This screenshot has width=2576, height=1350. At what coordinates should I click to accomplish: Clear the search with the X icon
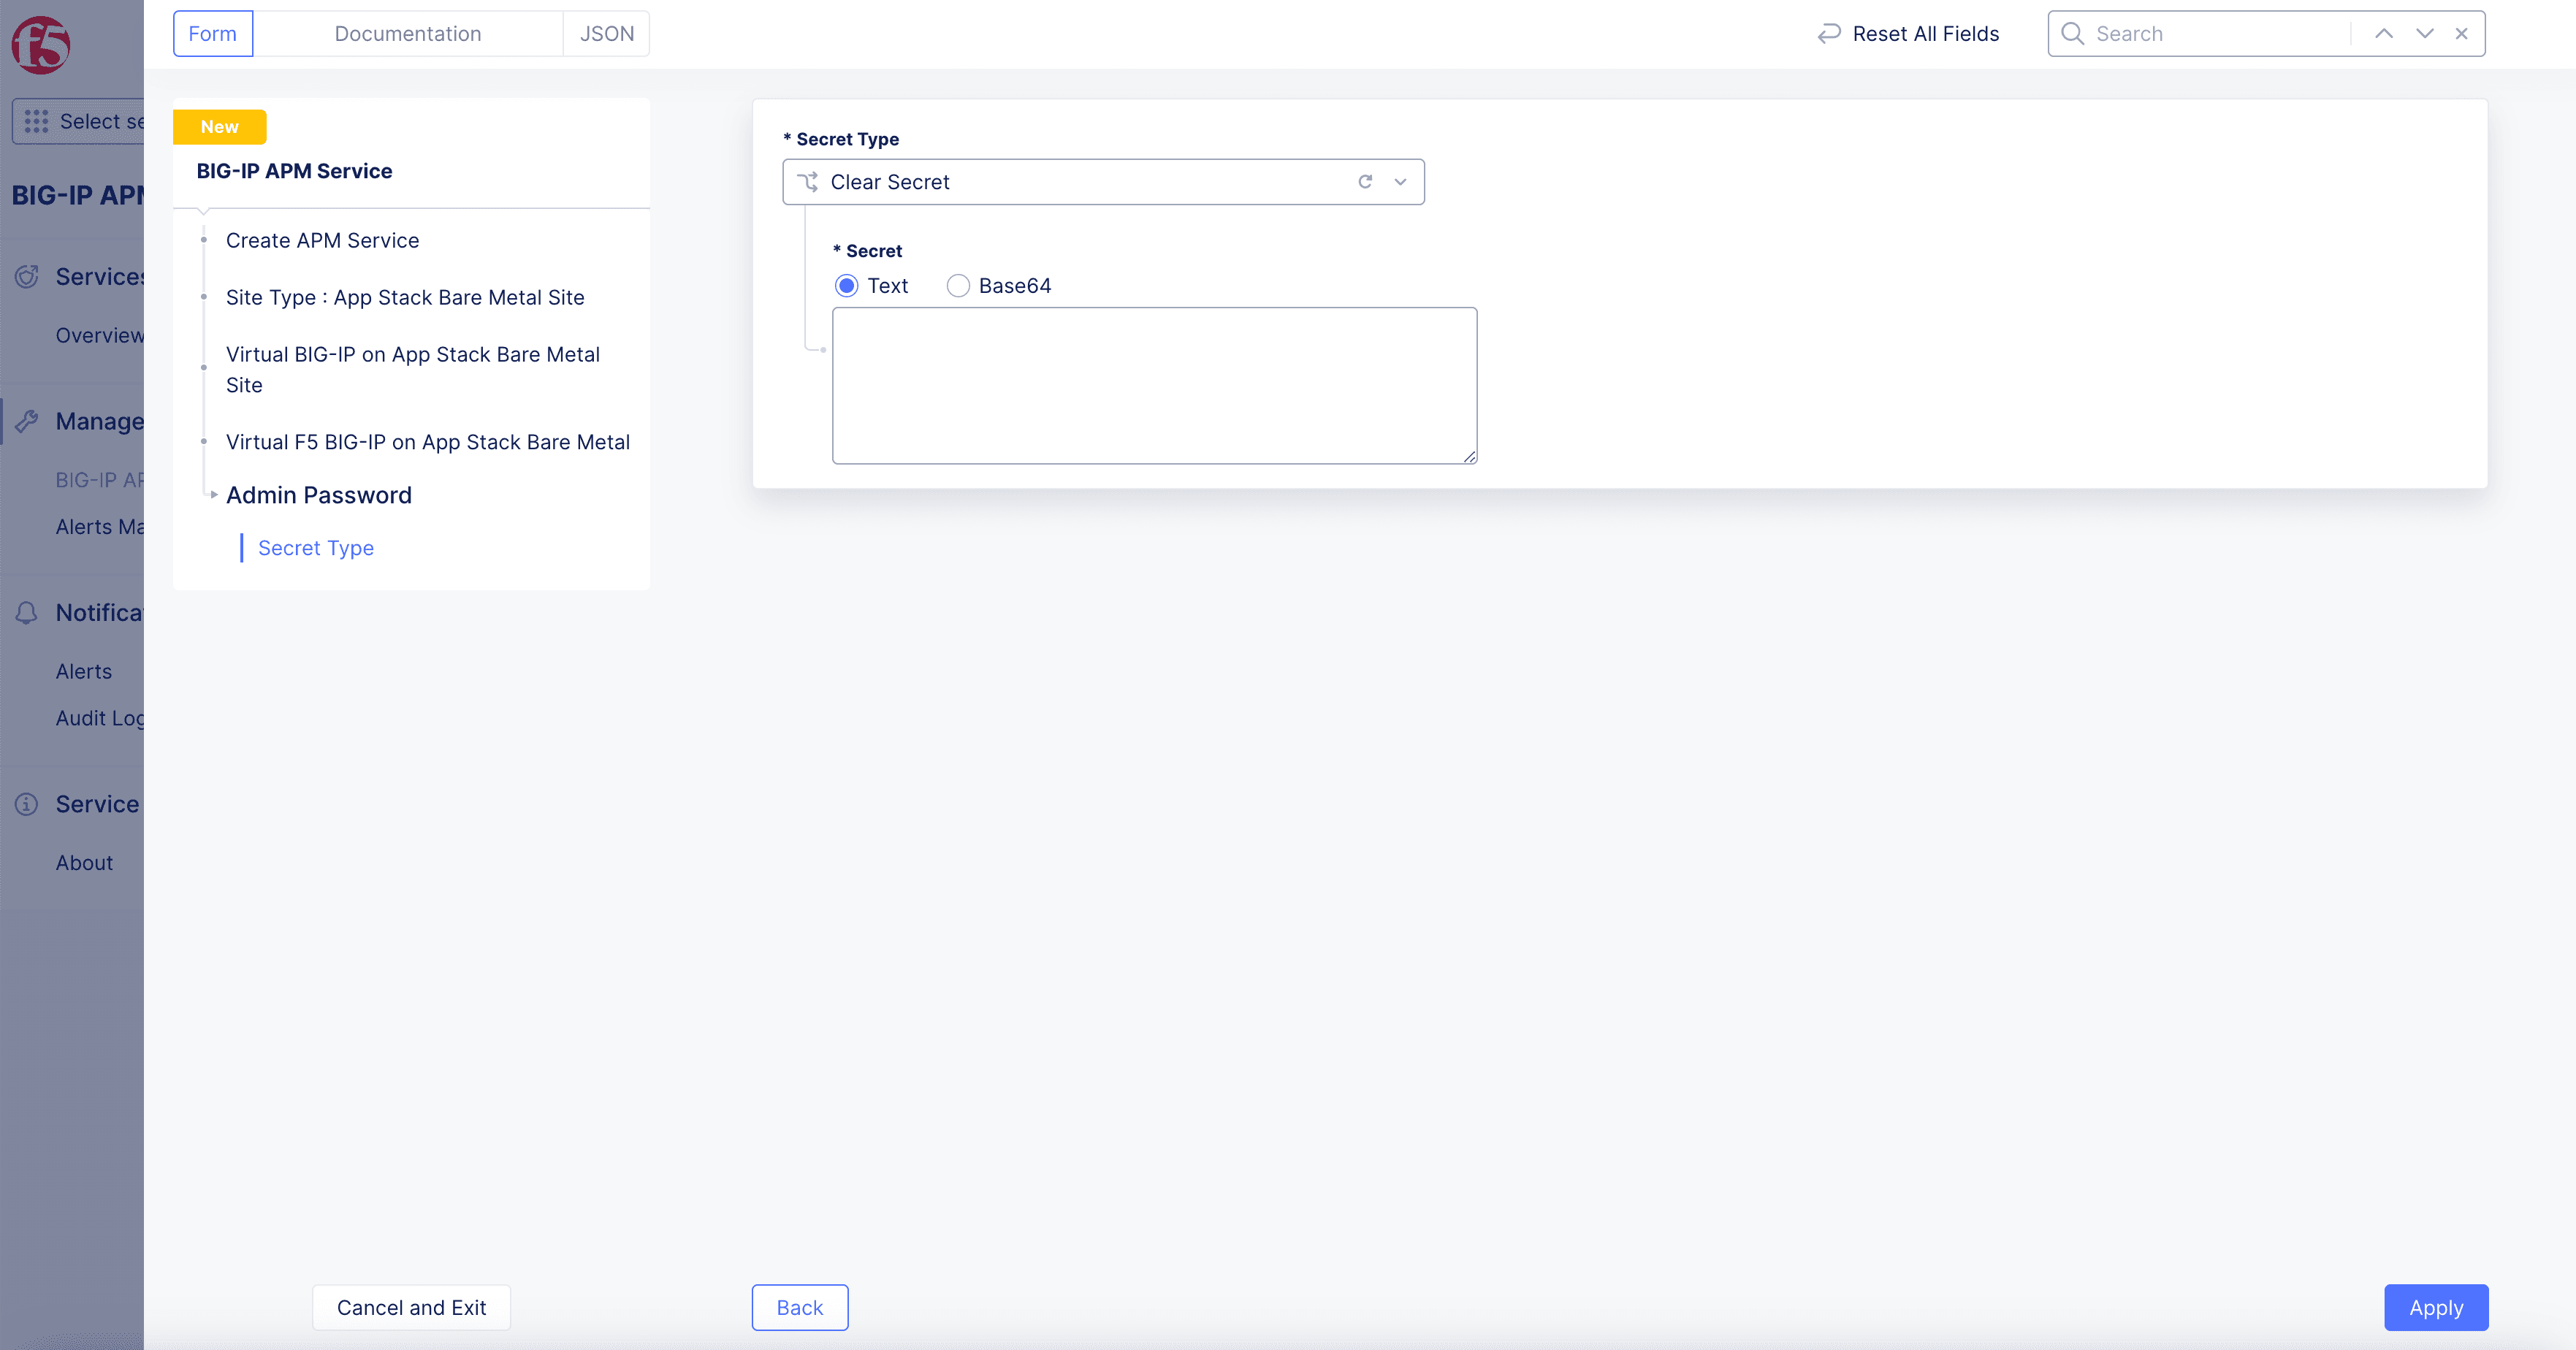coord(2462,34)
